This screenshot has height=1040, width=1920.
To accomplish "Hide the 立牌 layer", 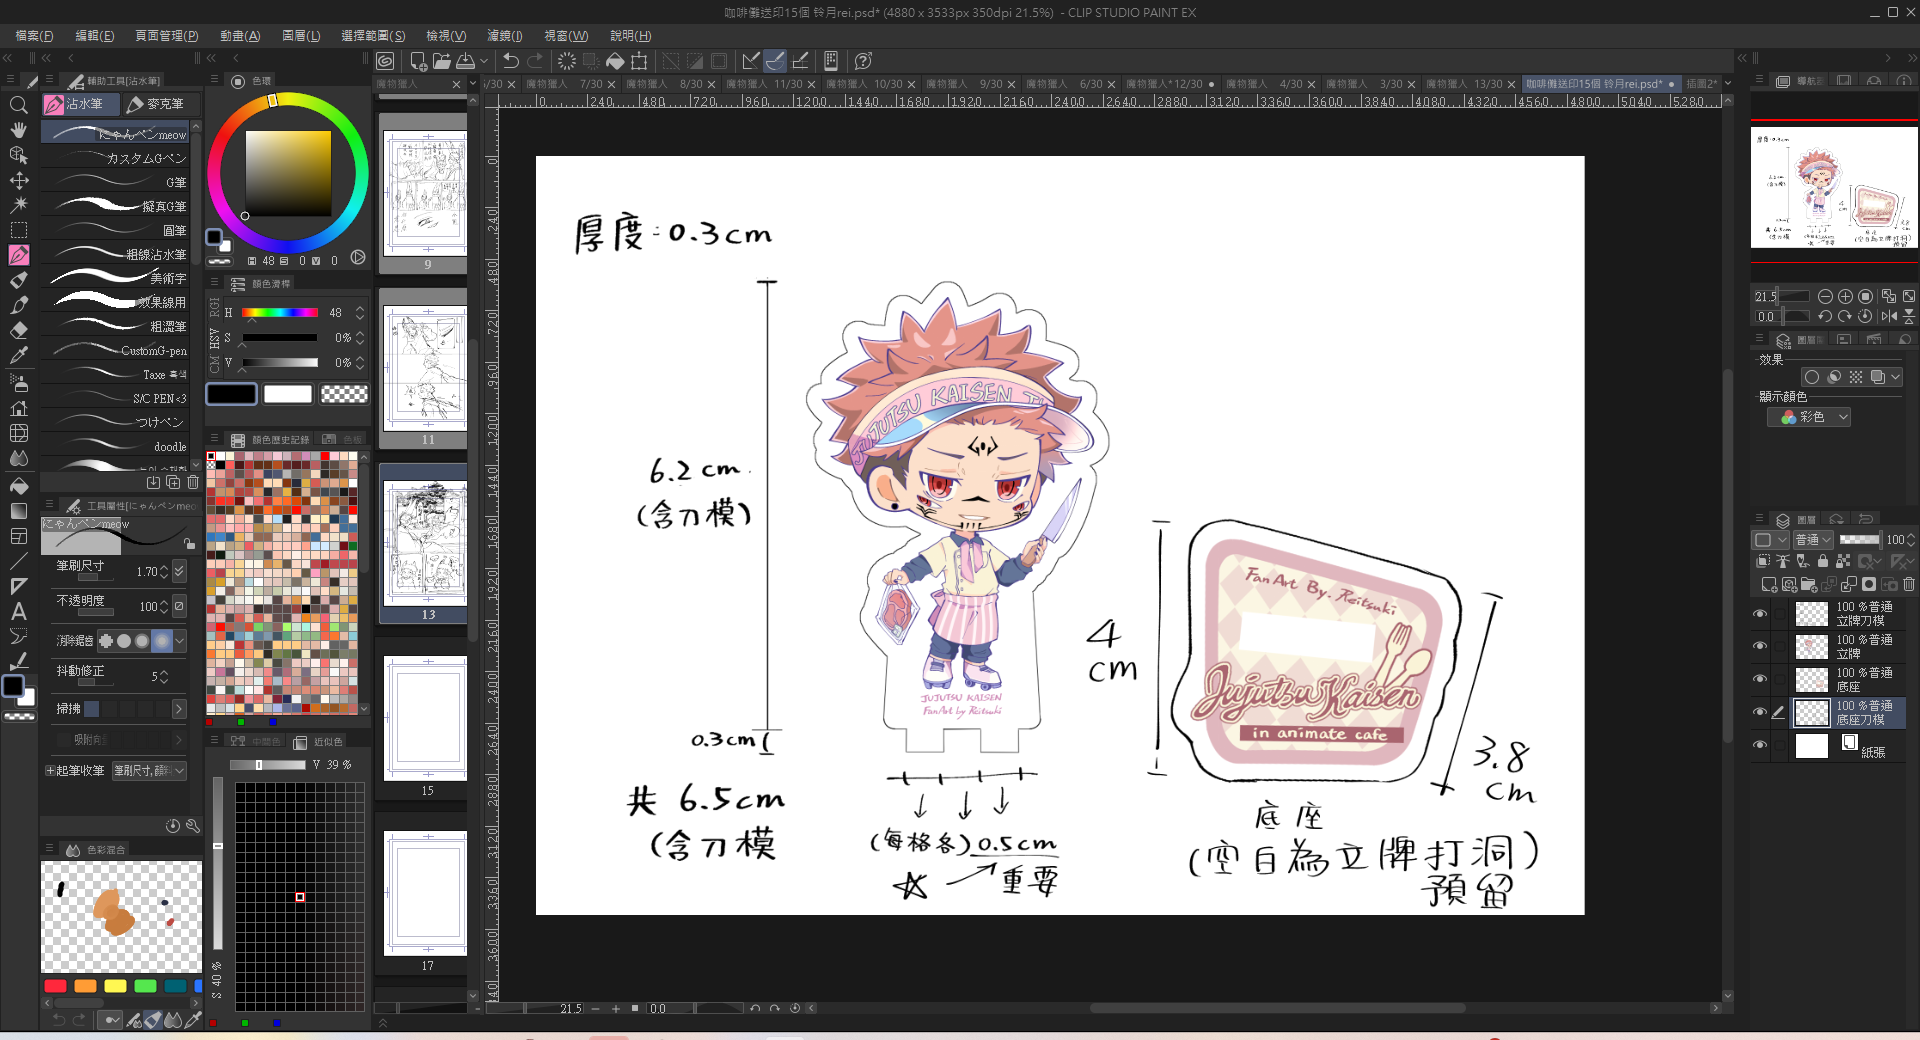I will click(1760, 646).
